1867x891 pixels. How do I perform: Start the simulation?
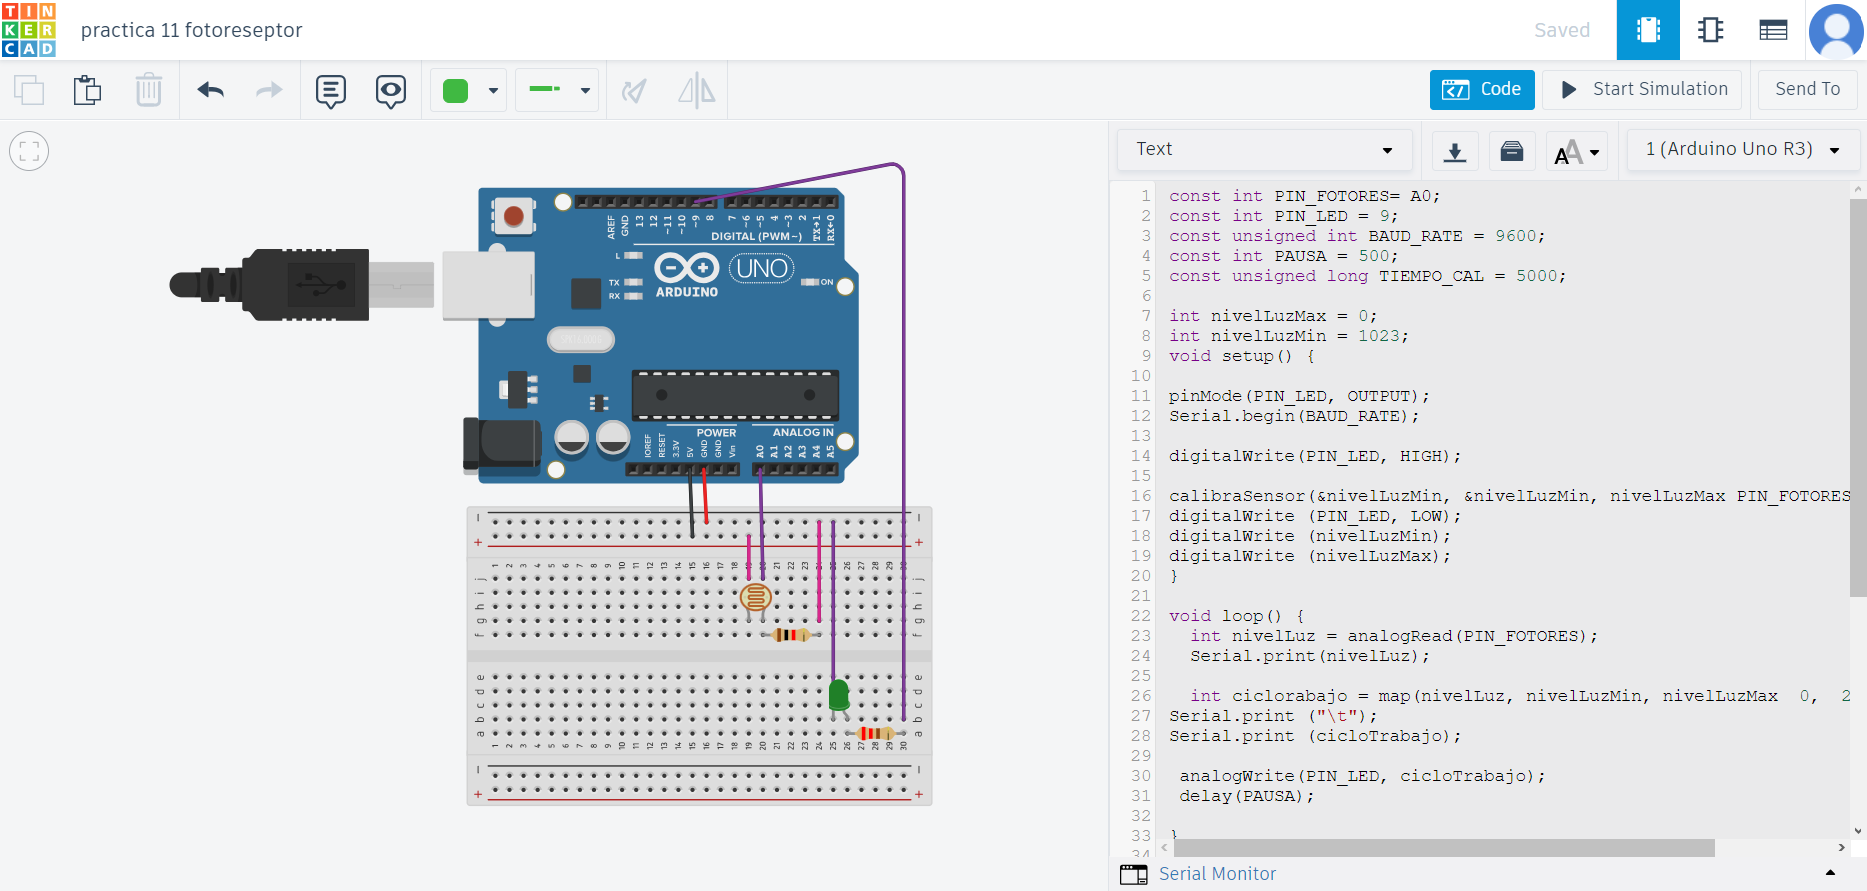click(x=1643, y=89)
